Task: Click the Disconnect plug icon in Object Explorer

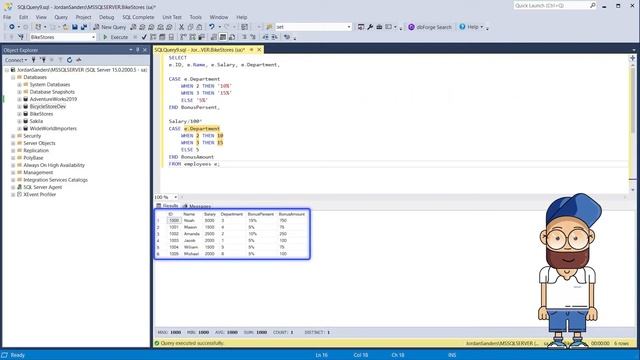Action: tap(43, 60)
